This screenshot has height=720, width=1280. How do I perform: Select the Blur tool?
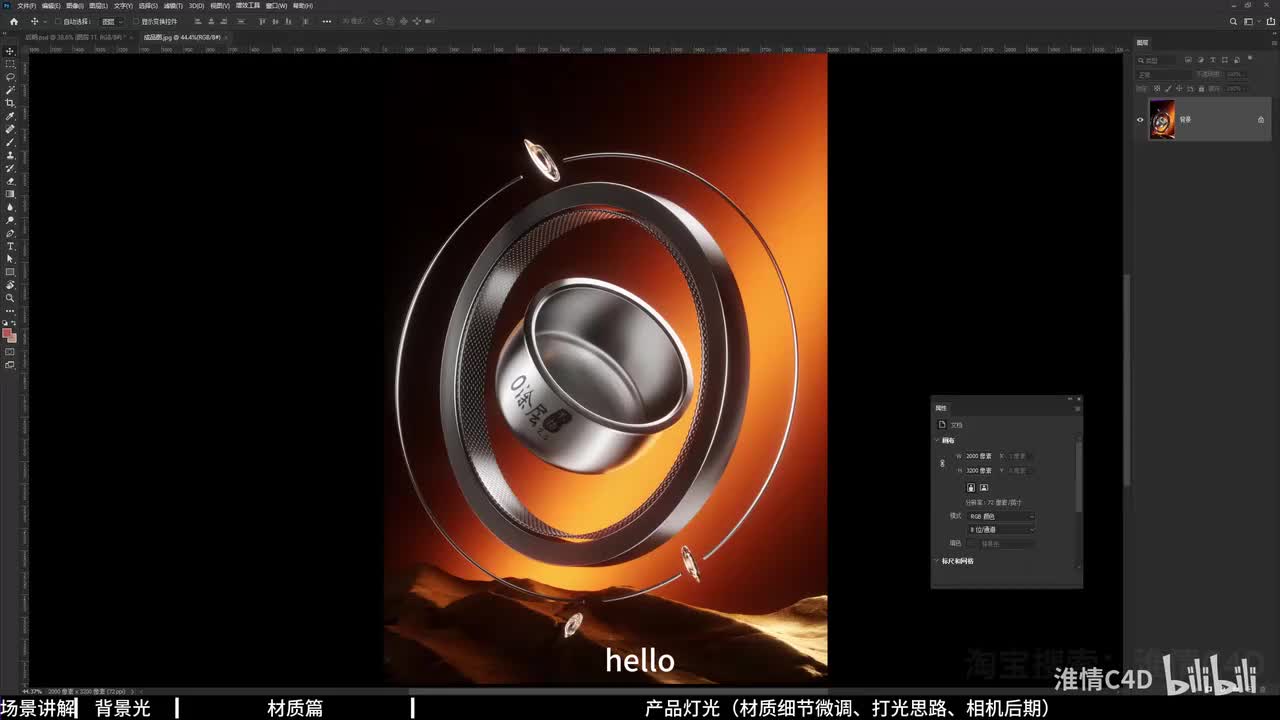coord(10,207)
